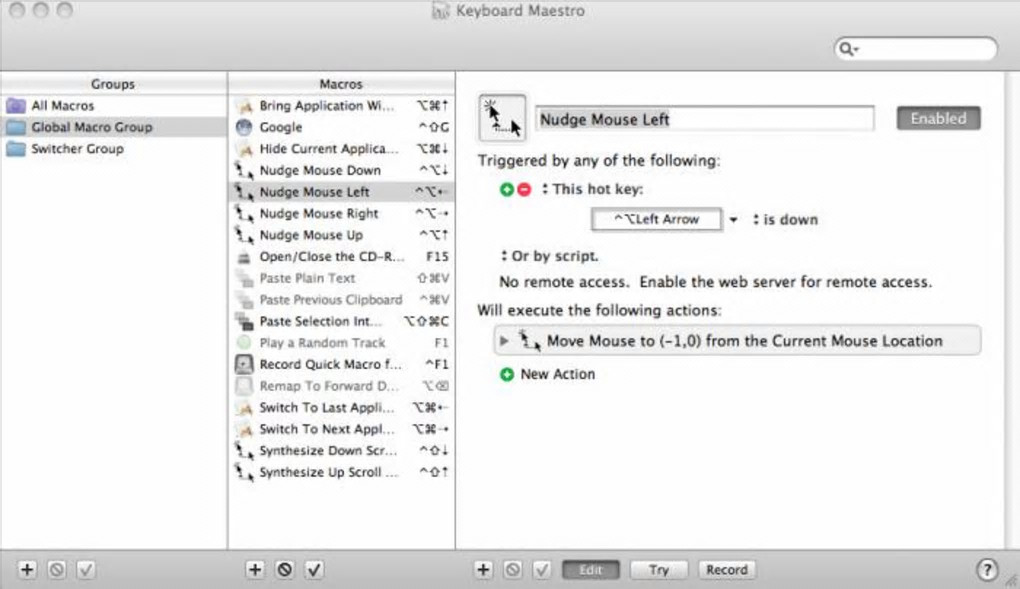1020x589 pixels.
Task: Click the green New Action plus icon
Action: click(507, 374)
